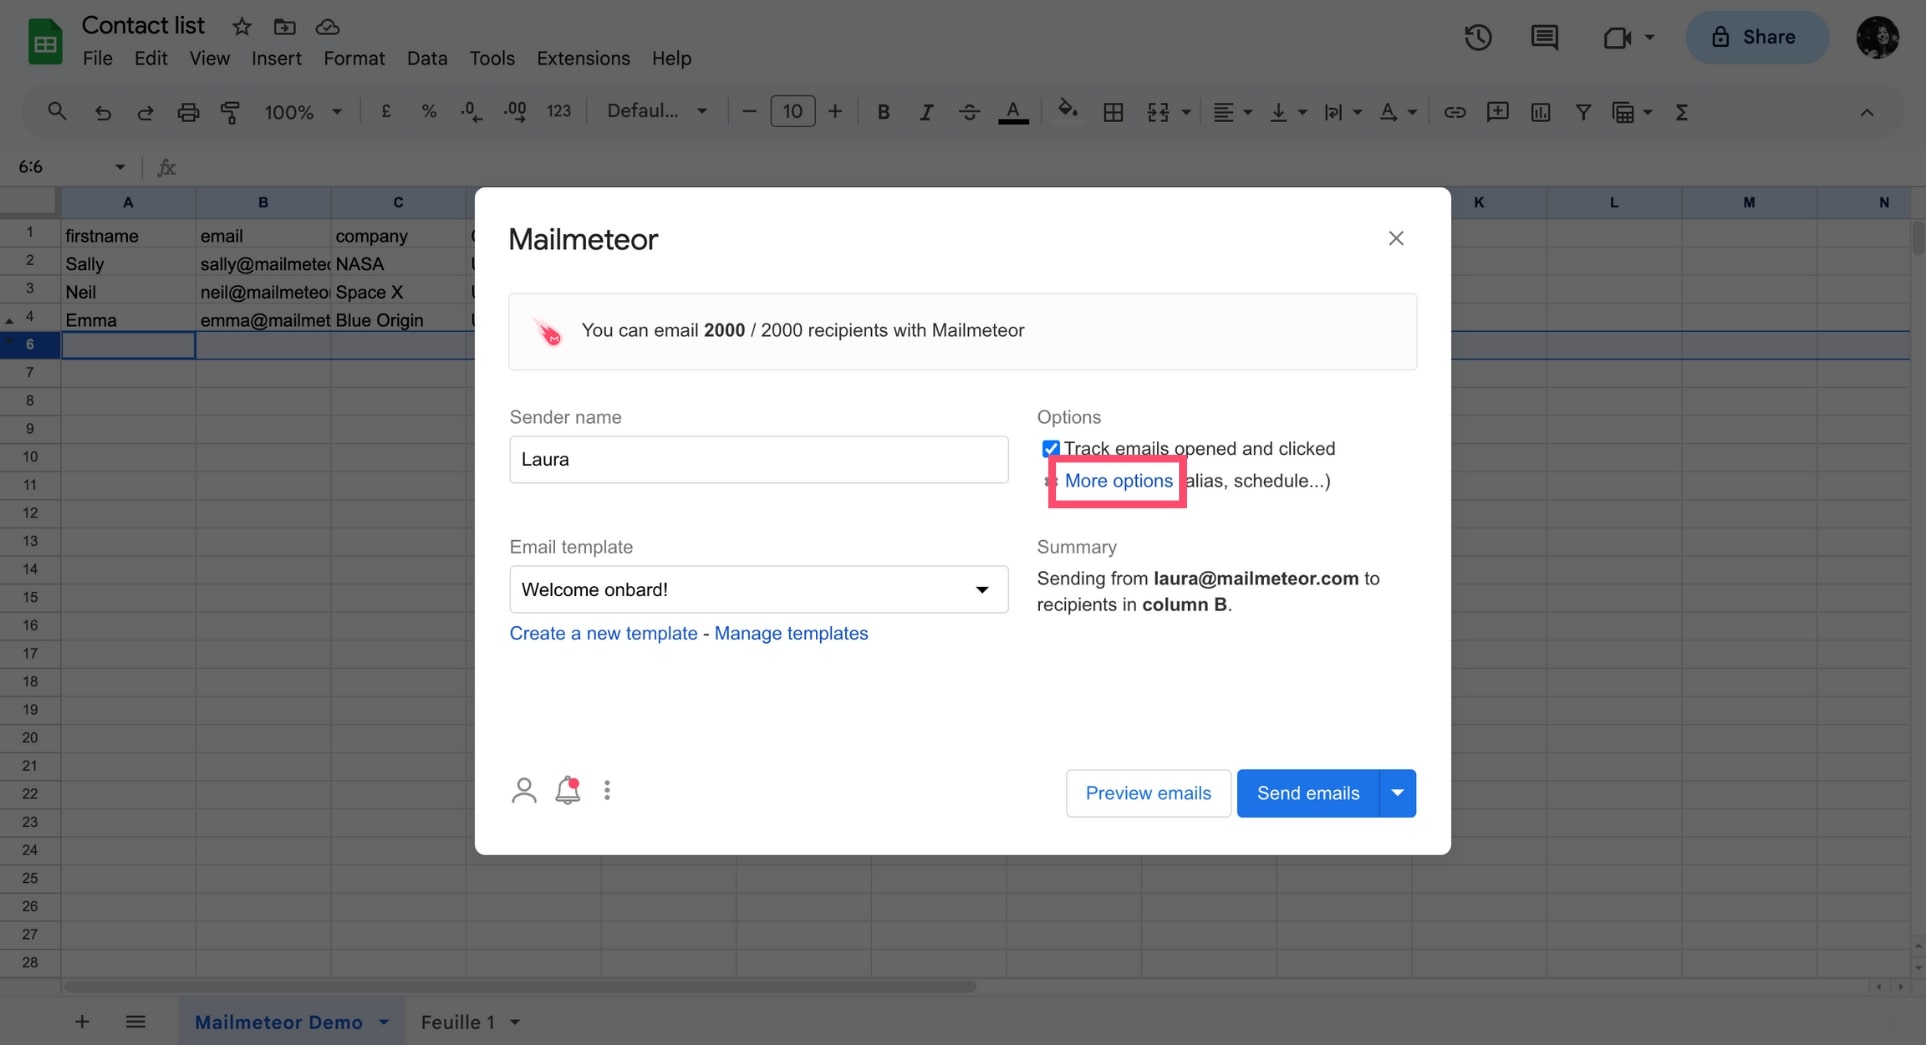Open the all sheets list icon
The image size is (1926, 1046).
[136, 1022]
